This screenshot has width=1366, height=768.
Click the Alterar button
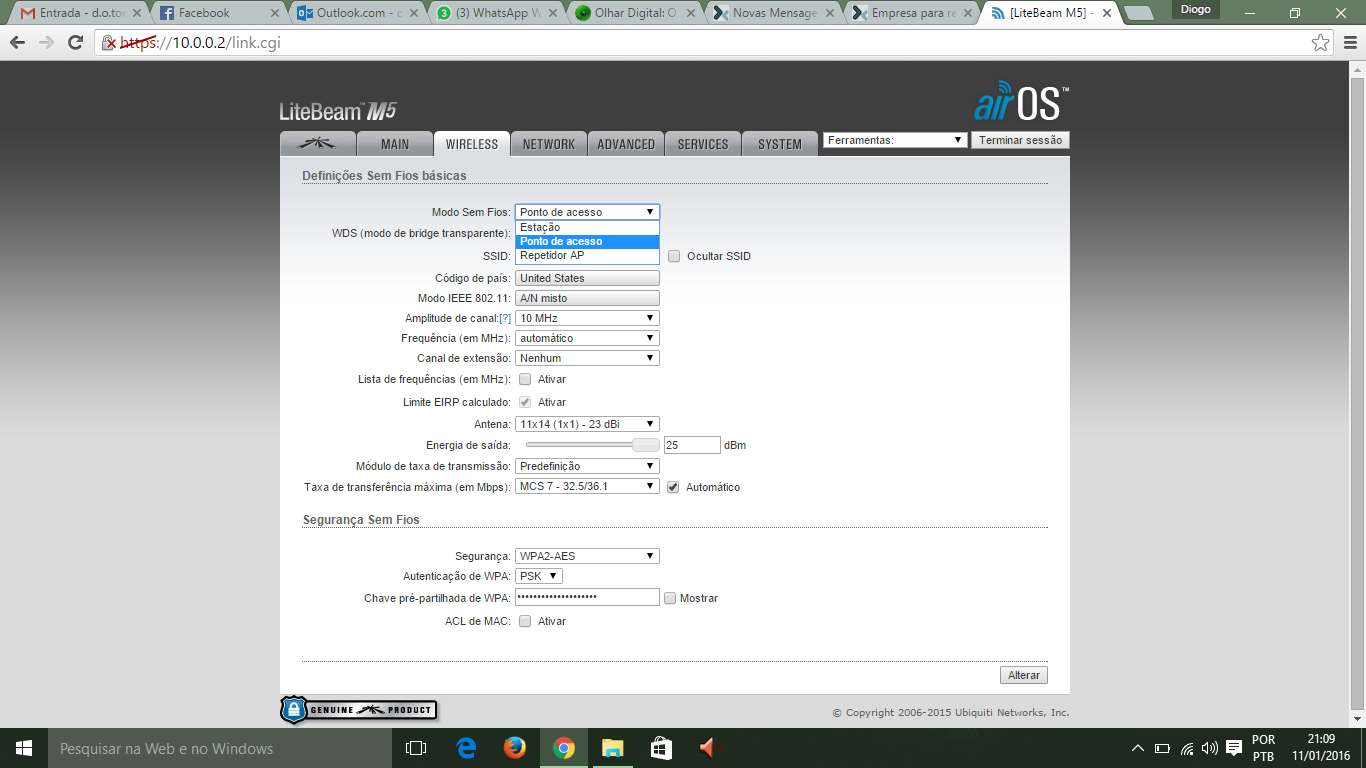pos(1024,675)
